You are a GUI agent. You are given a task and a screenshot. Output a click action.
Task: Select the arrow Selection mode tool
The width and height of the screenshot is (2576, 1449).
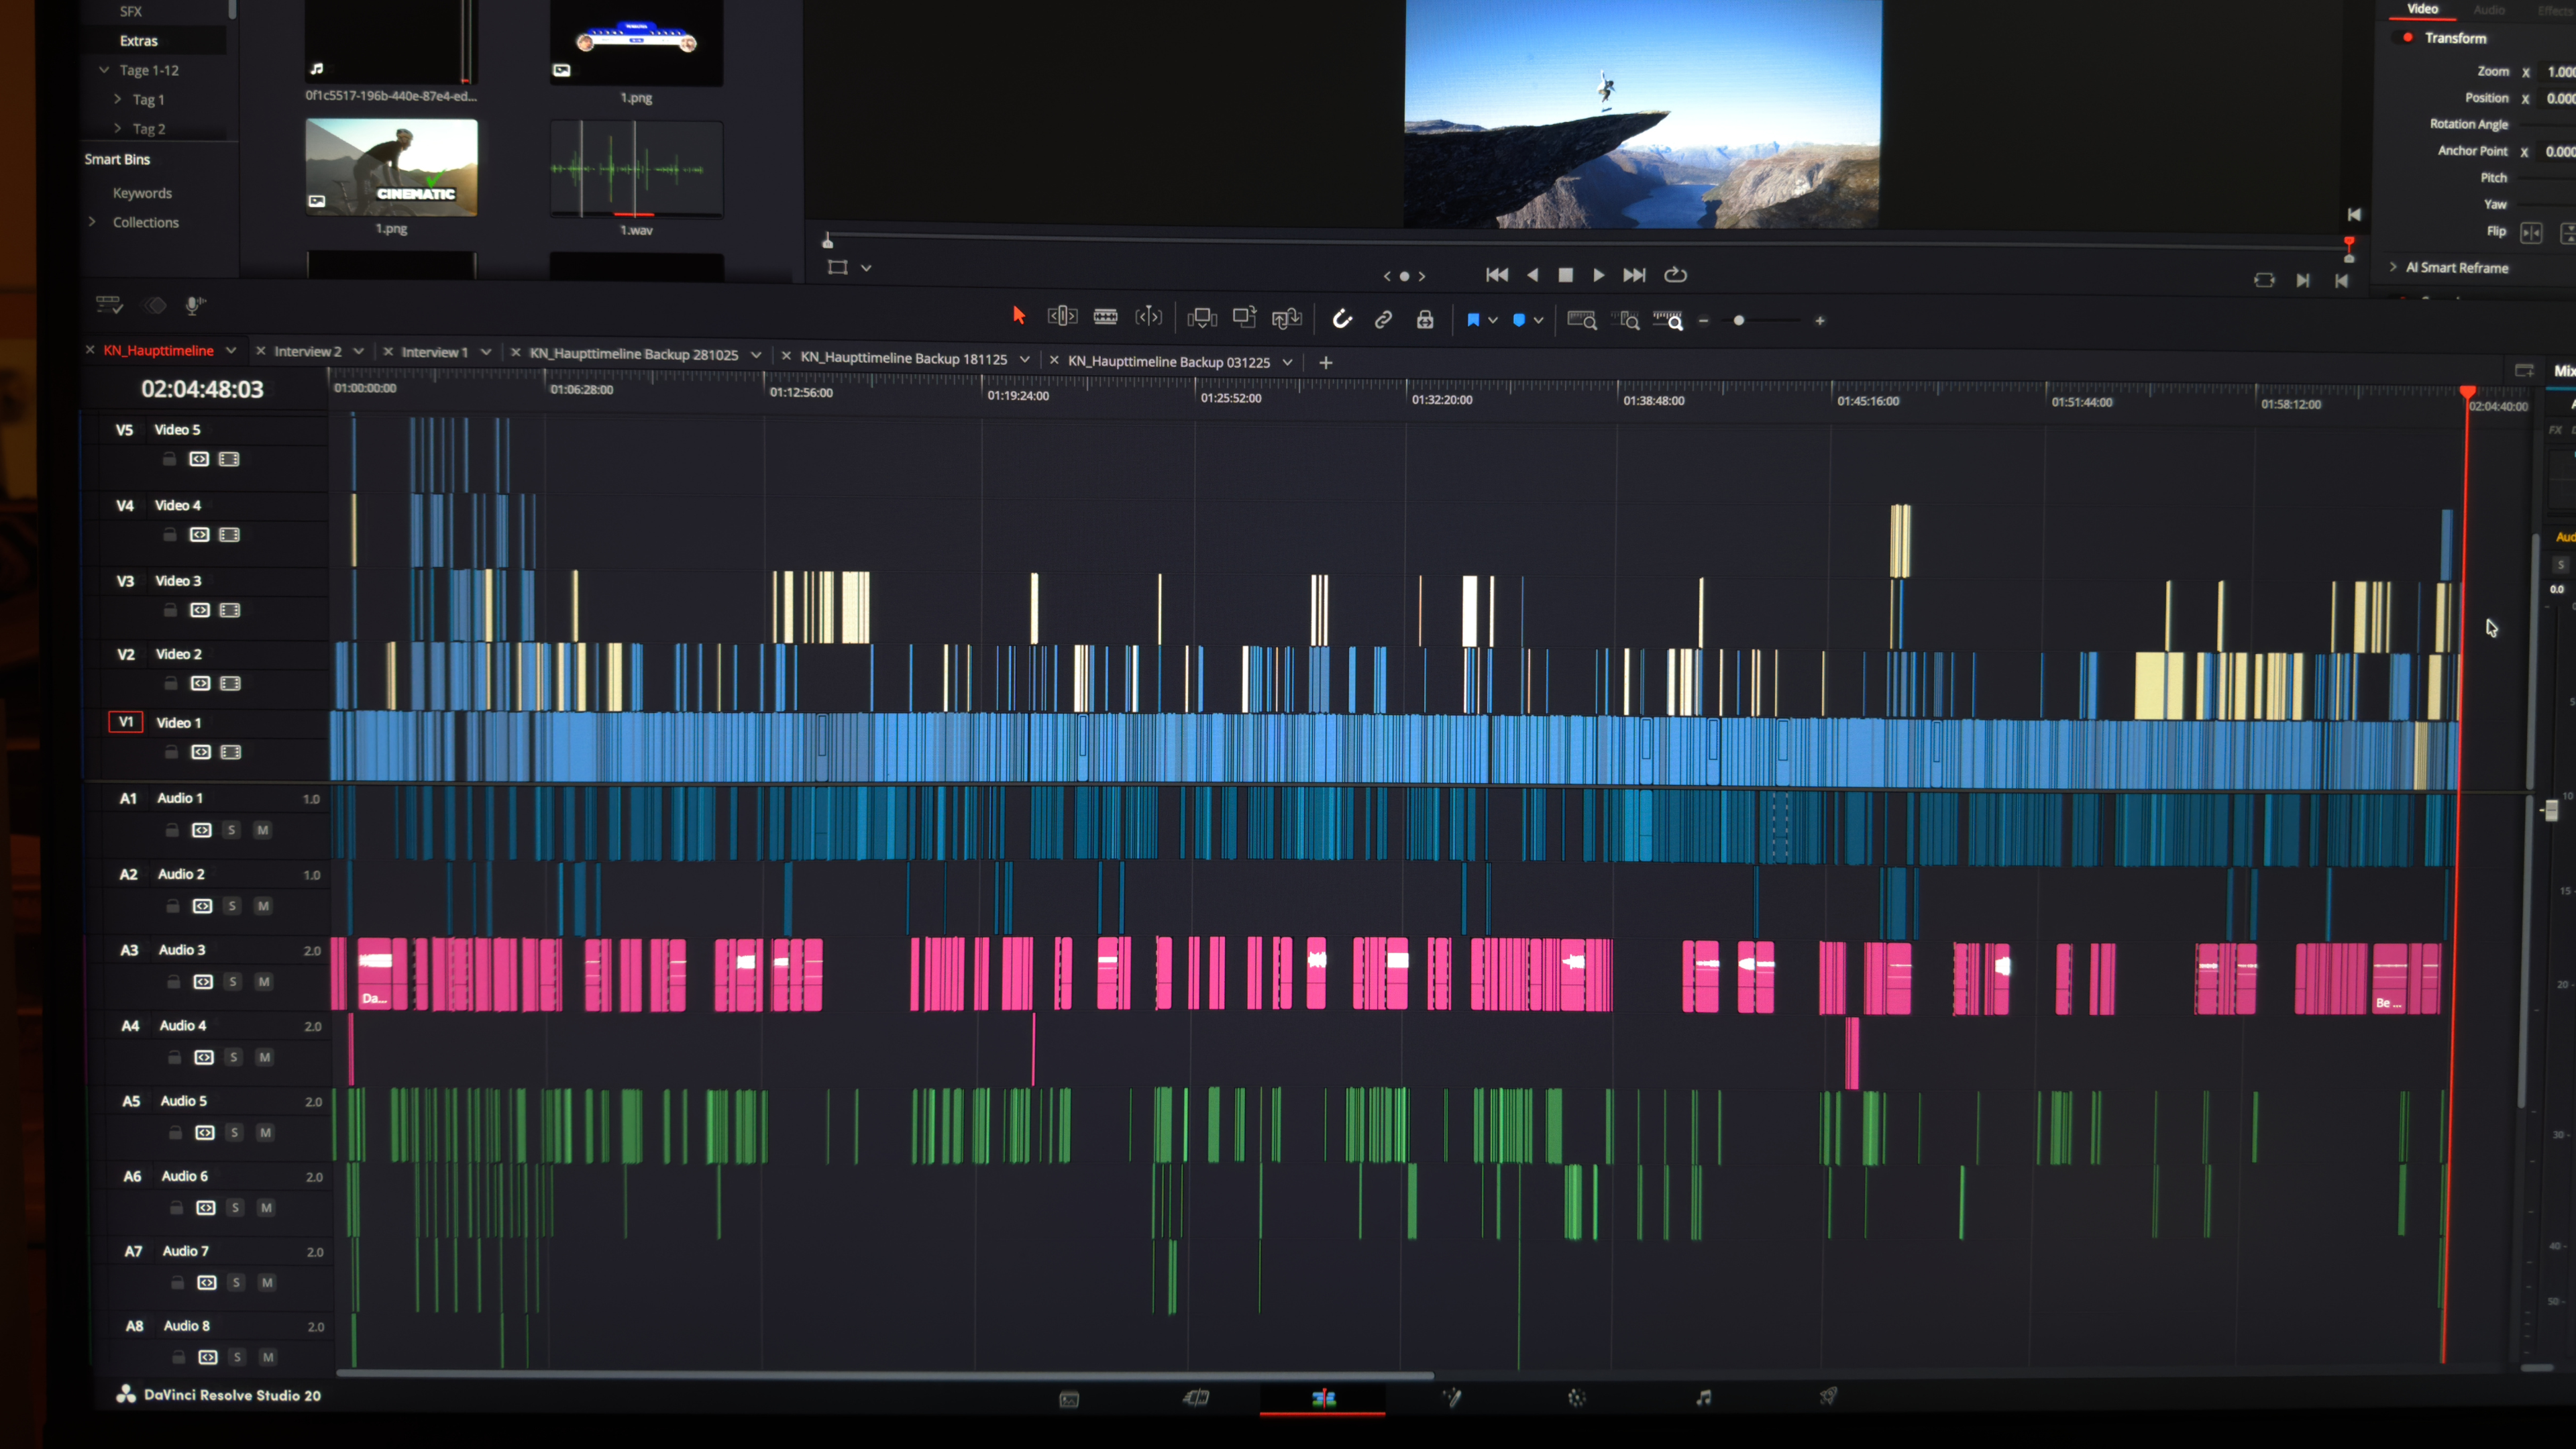(x=1018, y=316)
